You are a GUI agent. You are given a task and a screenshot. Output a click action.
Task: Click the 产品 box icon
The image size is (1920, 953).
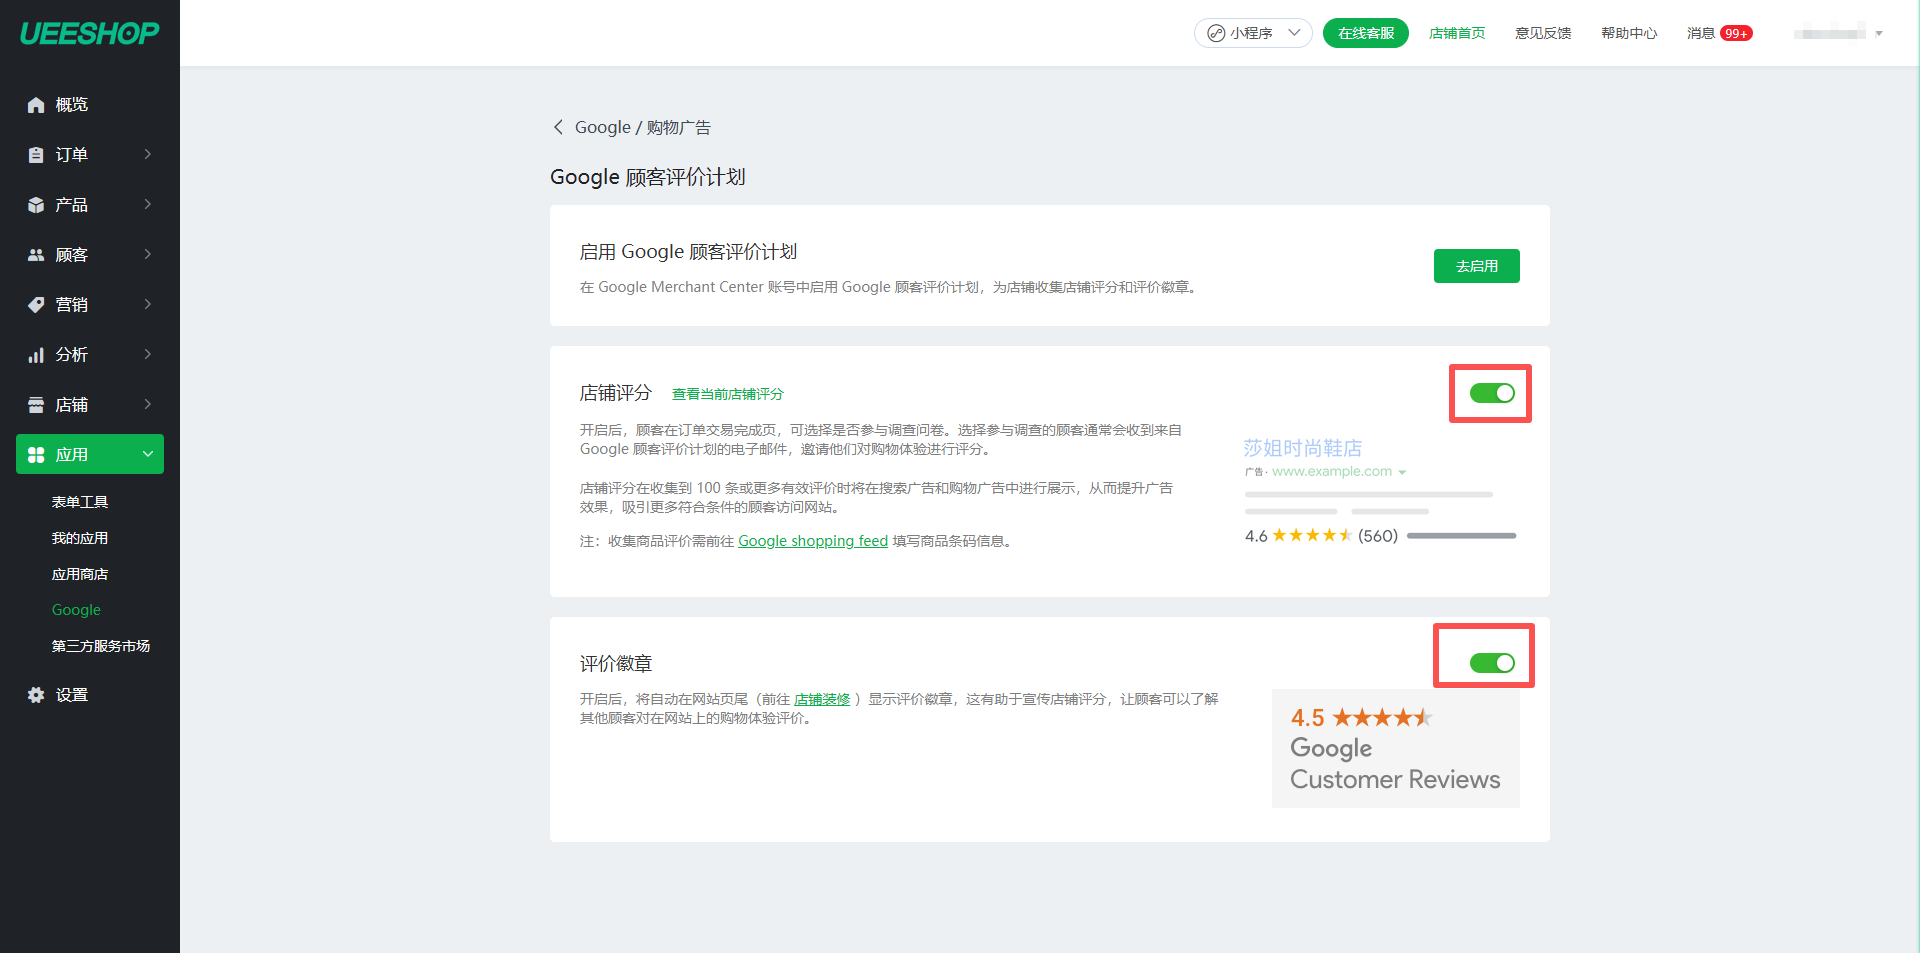point(36,205)
